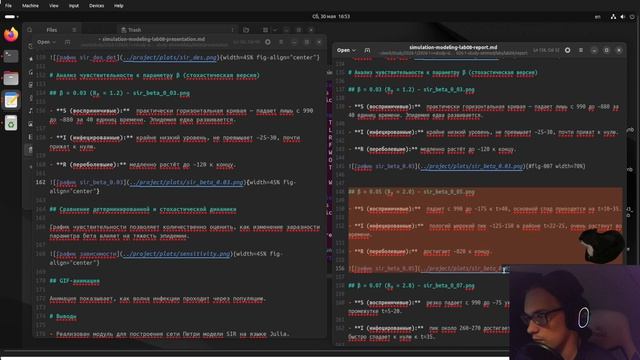Open VirtualBox File menu

[8, 6]
